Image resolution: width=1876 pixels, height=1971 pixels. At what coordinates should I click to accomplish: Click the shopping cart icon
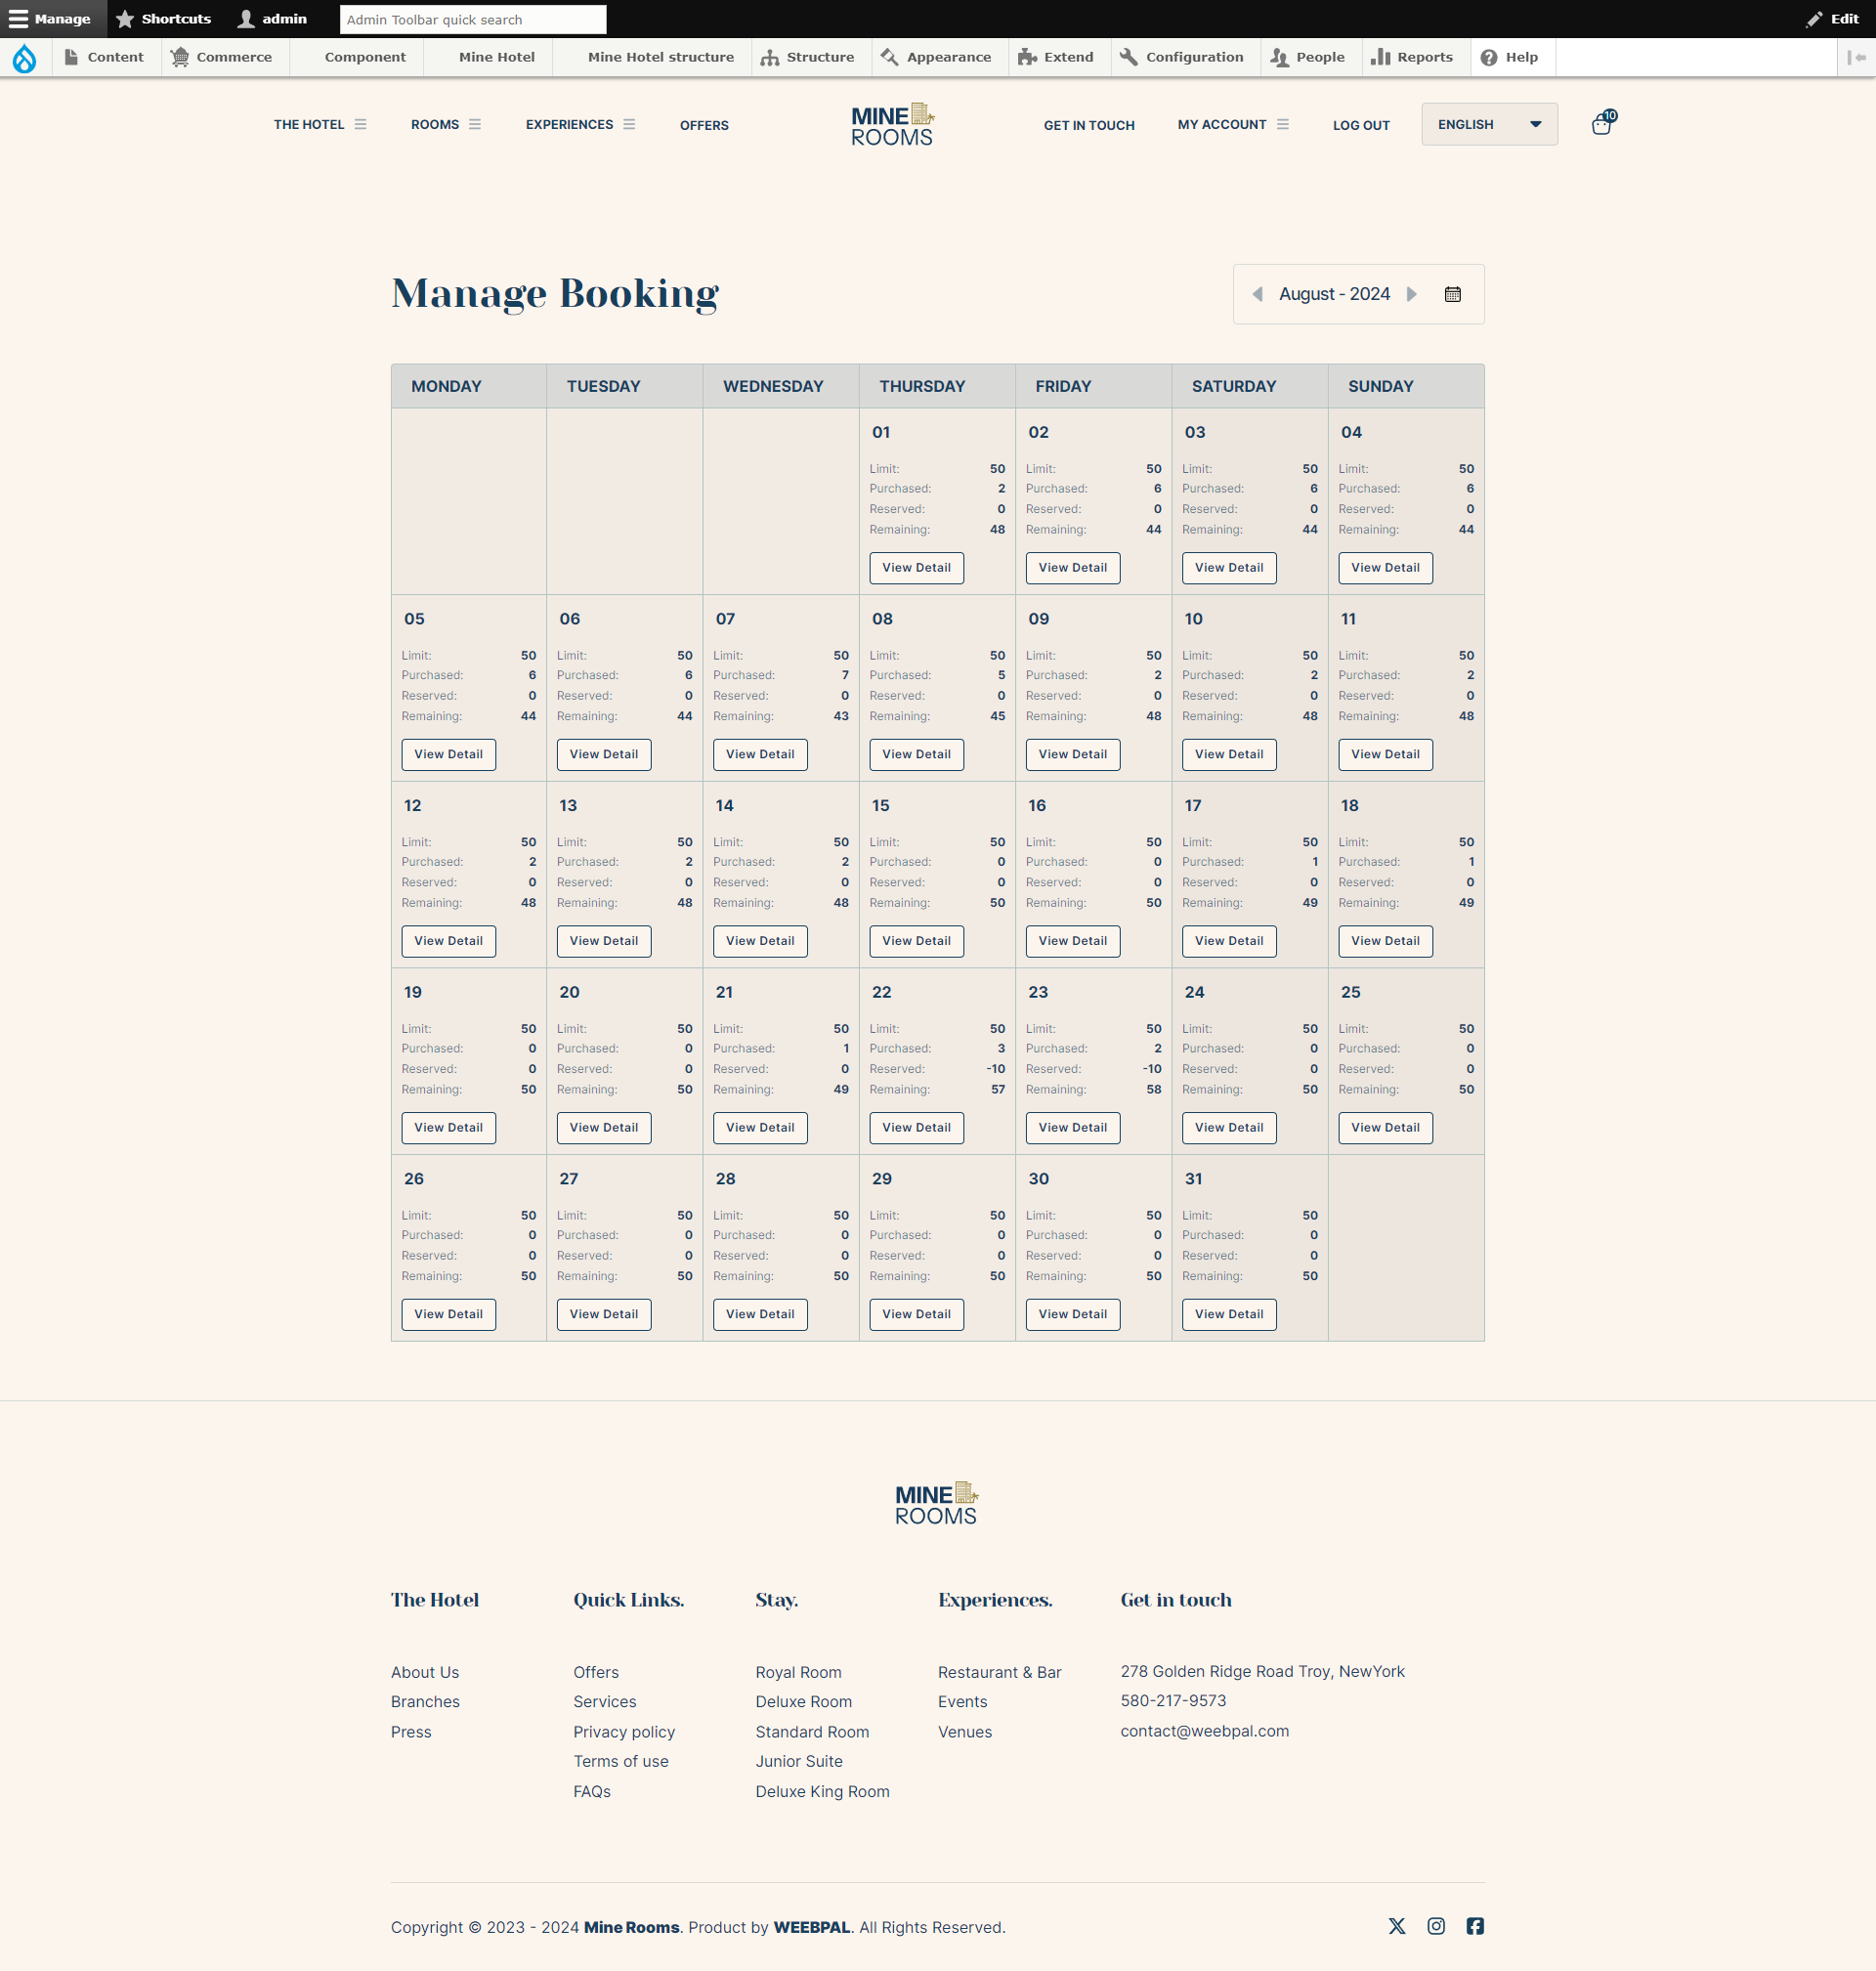tap(1601, 123)
